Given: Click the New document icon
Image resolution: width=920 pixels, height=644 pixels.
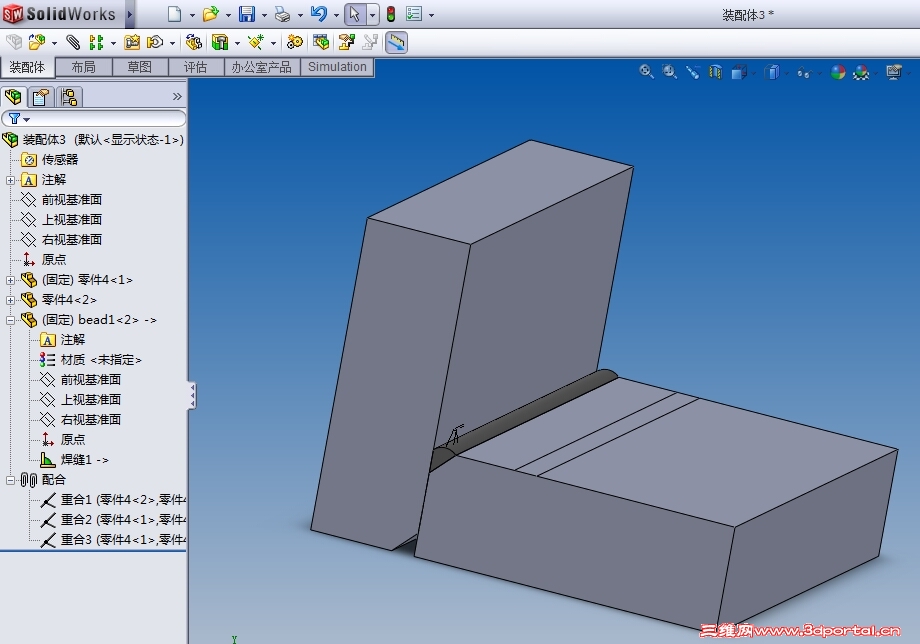Looking at the screenshot, I should point(174,14).
